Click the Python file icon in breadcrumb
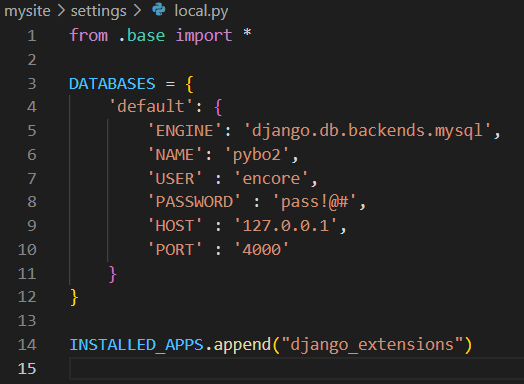524x384 pixels. click(x=159, y=9)
